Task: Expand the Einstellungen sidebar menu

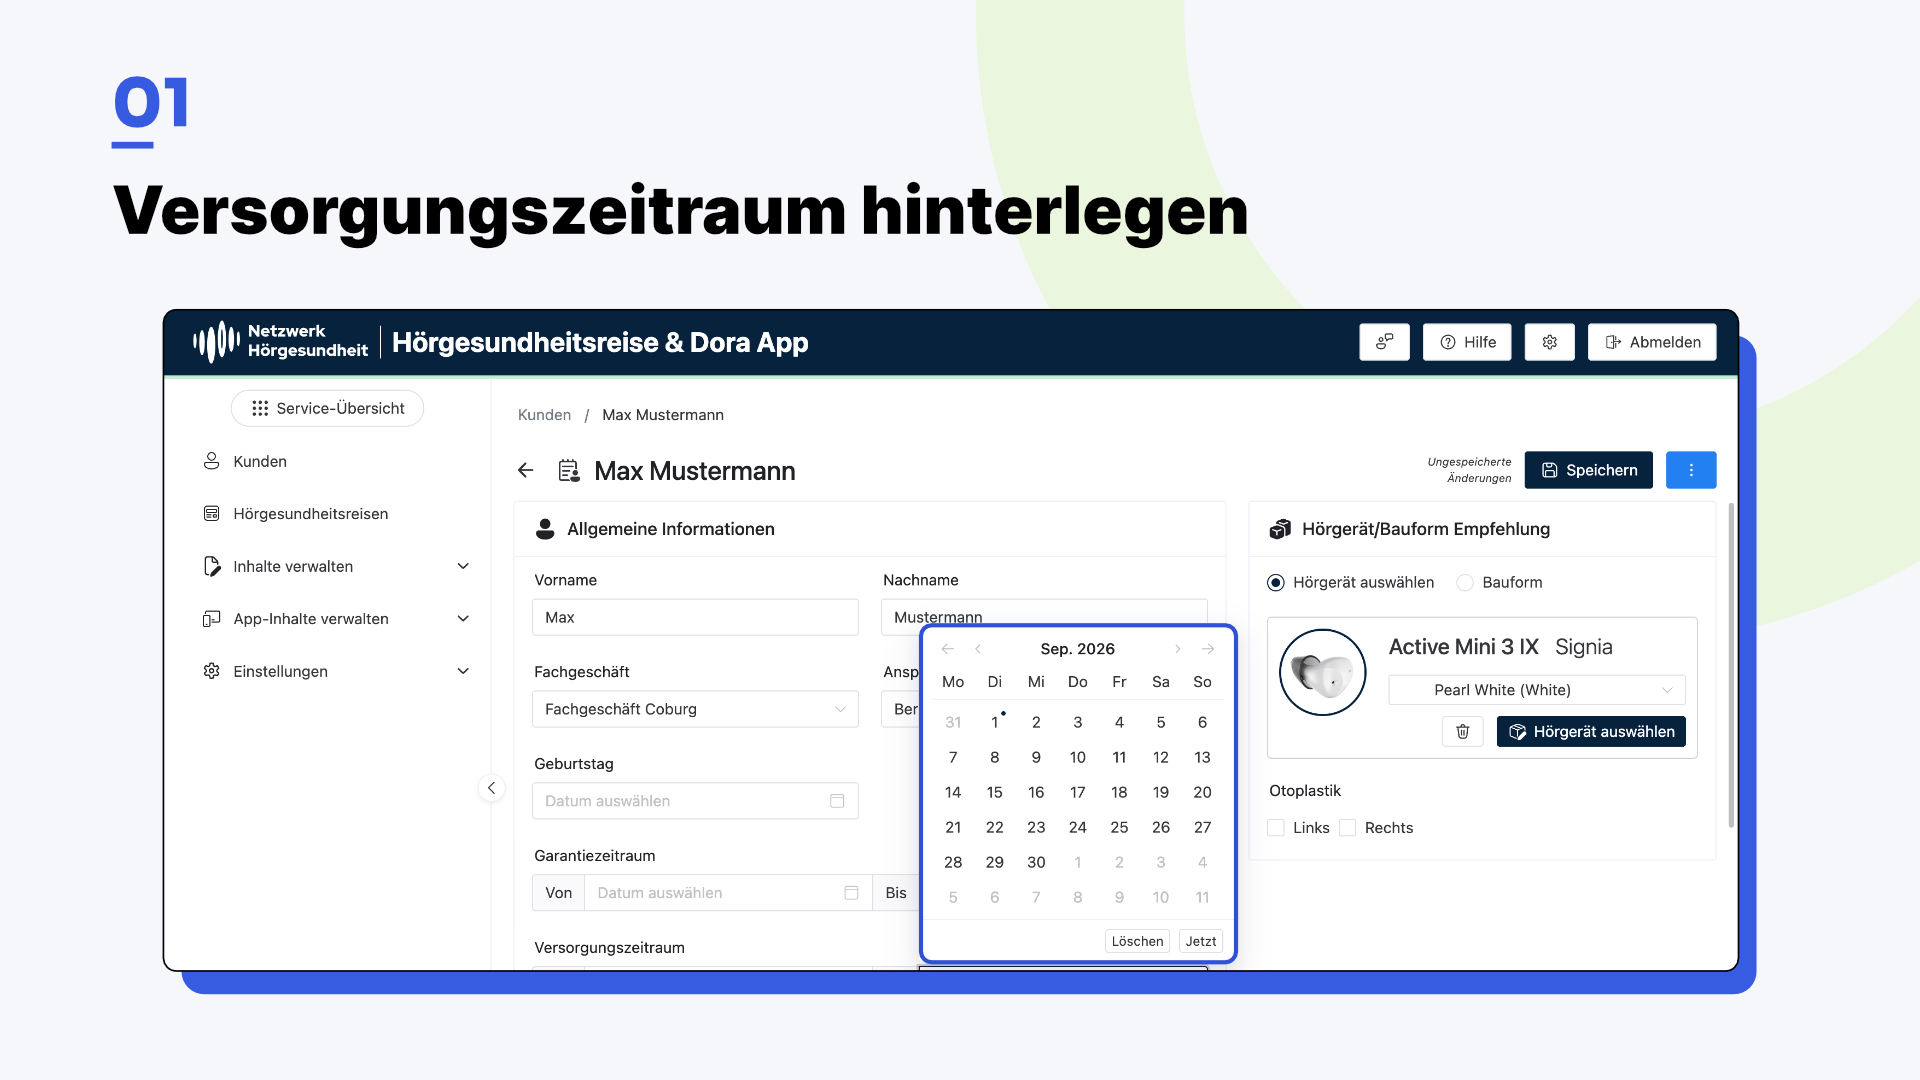Action: pyautogui.click(x=336, y=671)
